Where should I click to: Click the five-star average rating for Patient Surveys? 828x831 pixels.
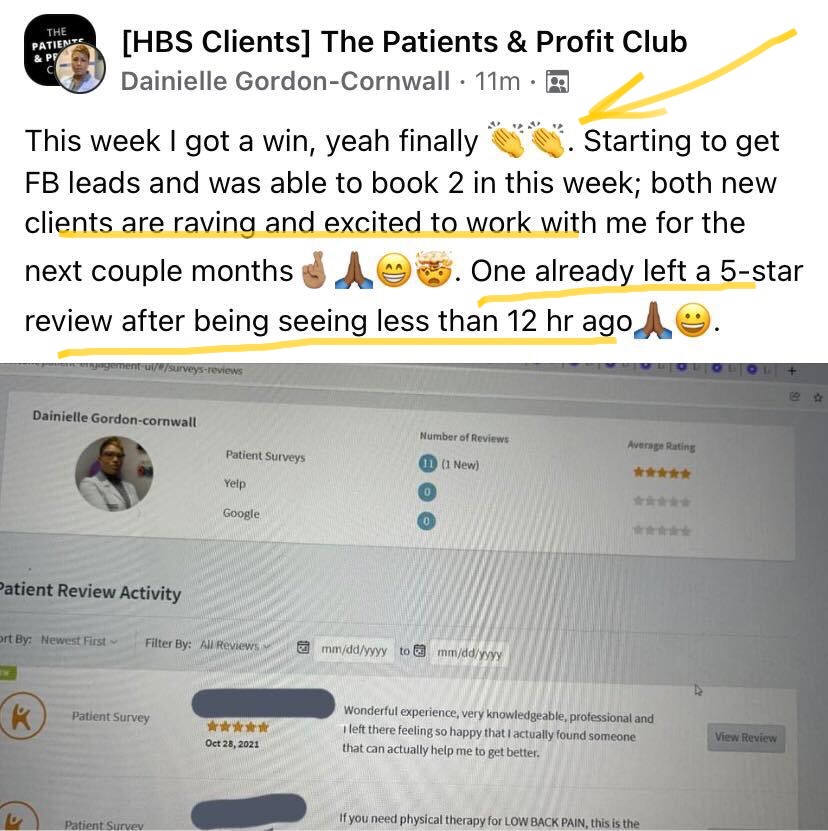point(662,473)
